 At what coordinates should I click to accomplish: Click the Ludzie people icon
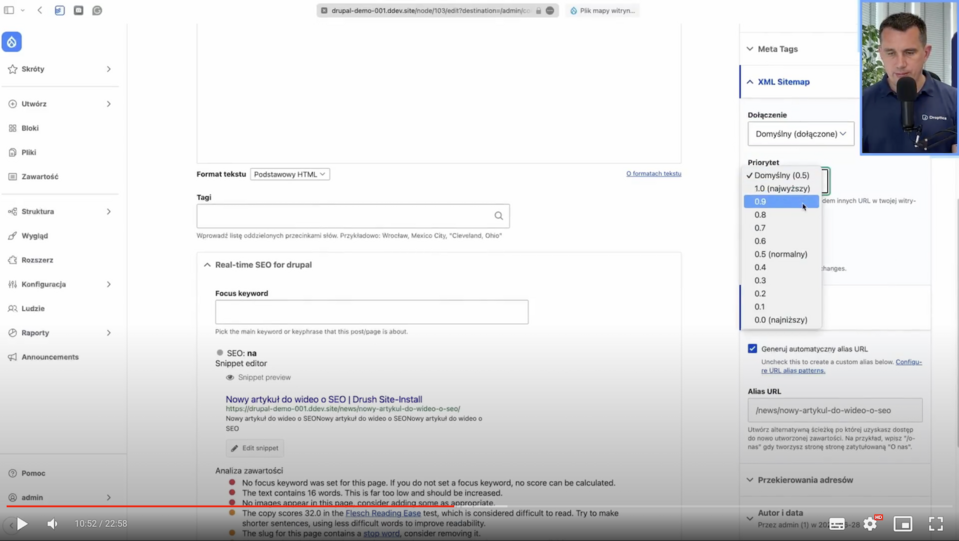coord(12,309)
